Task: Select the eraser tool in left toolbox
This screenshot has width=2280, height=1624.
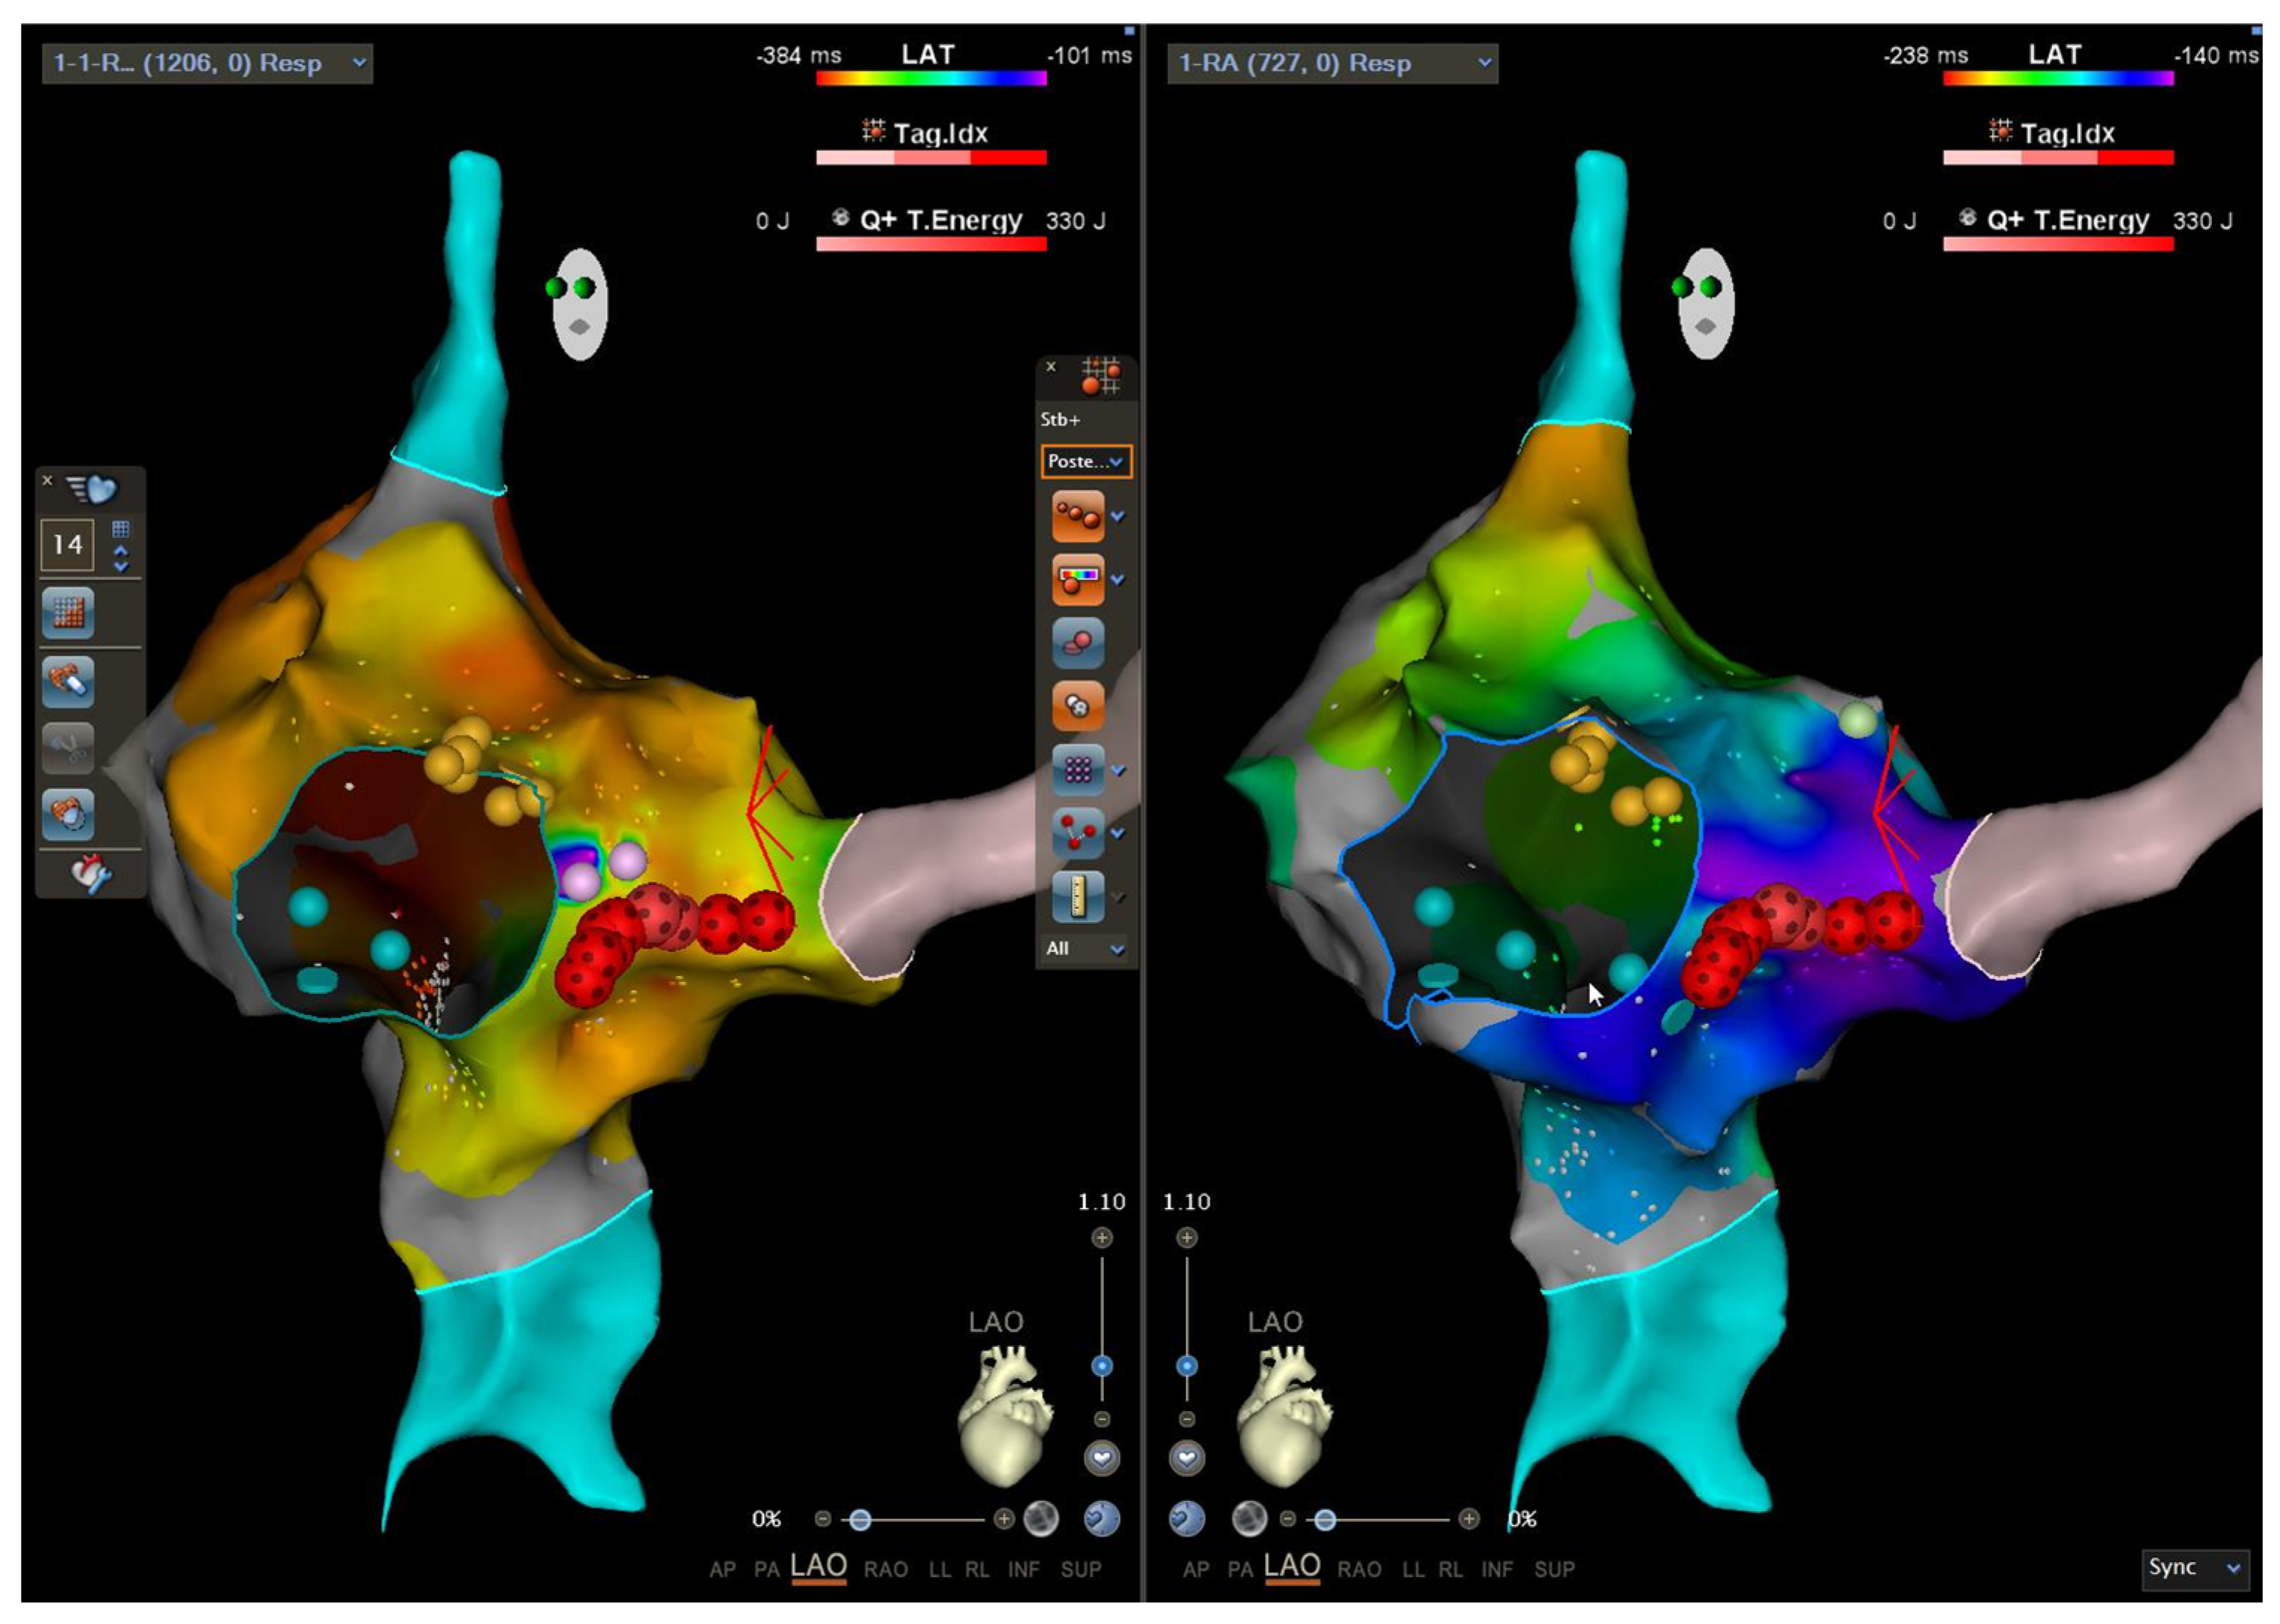Action: [68, 681]
